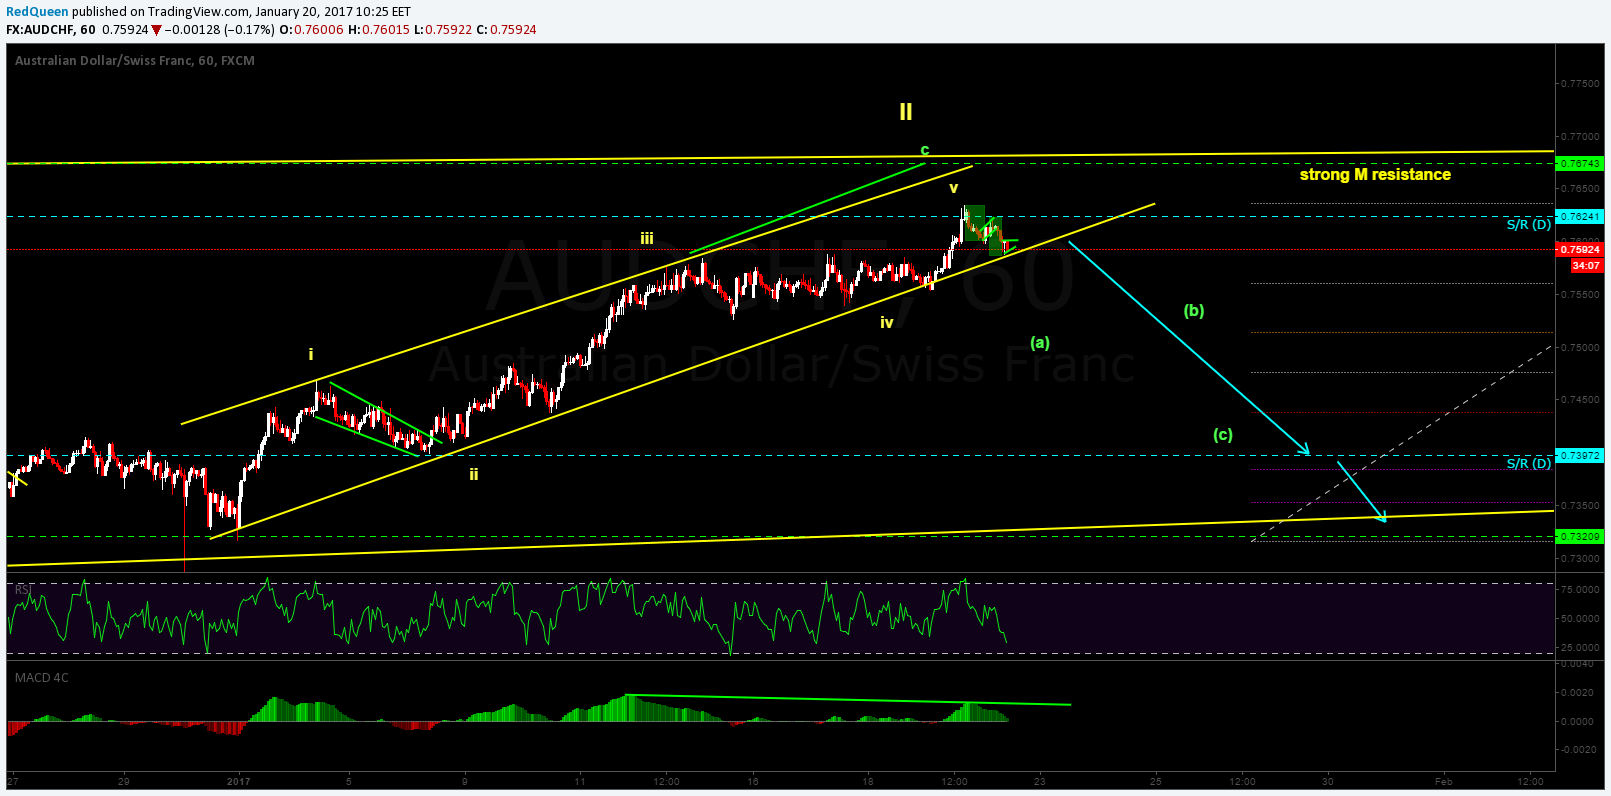Click the Australian Dollar/Swiss Franc chart title
The width and height of the screenshot is (1611, 796).
(x=135, y=60)
